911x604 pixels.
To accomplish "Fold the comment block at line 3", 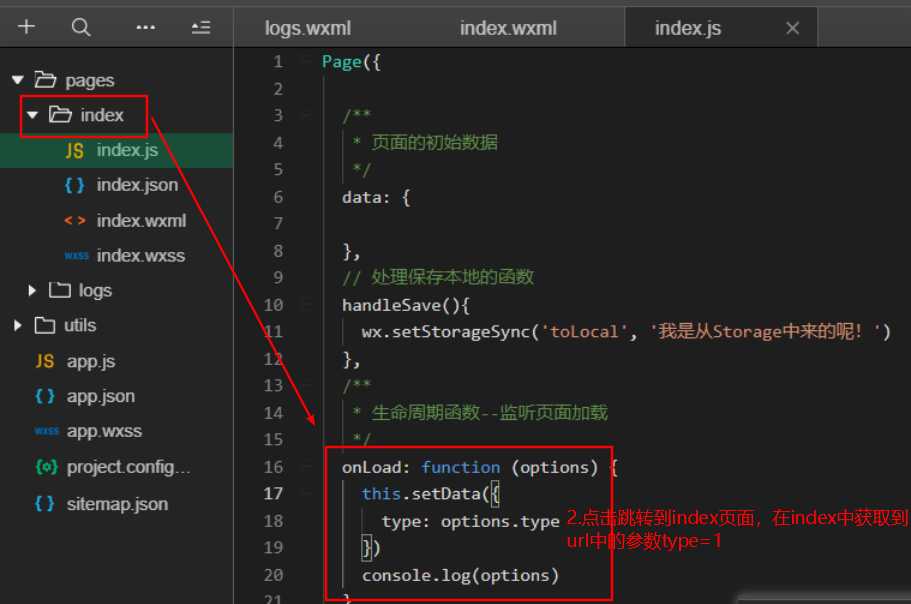I will point(306,115).
